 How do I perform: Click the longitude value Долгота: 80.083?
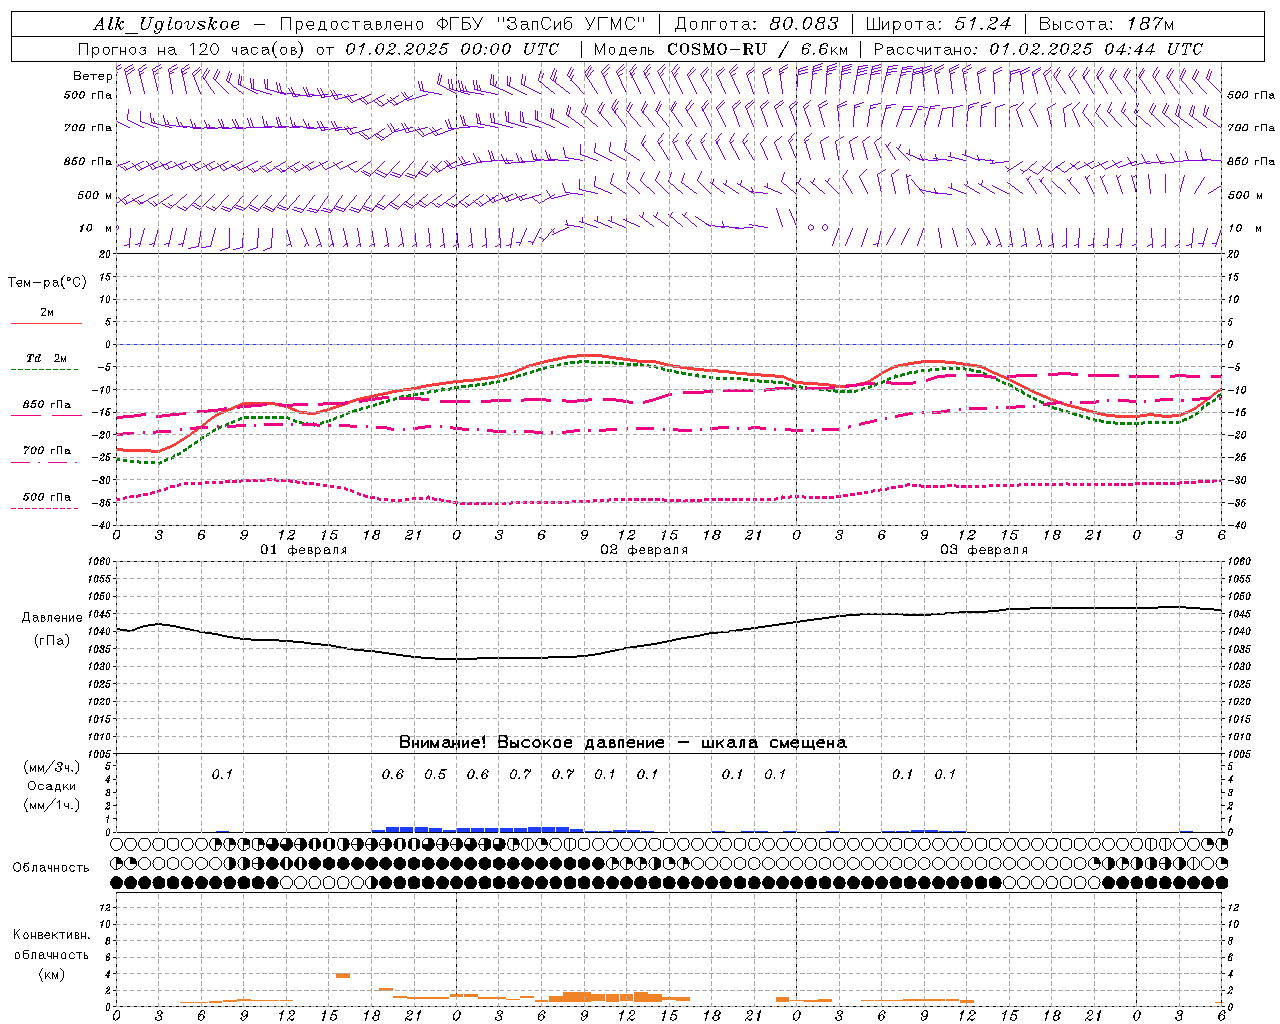[x=757, y=24]
